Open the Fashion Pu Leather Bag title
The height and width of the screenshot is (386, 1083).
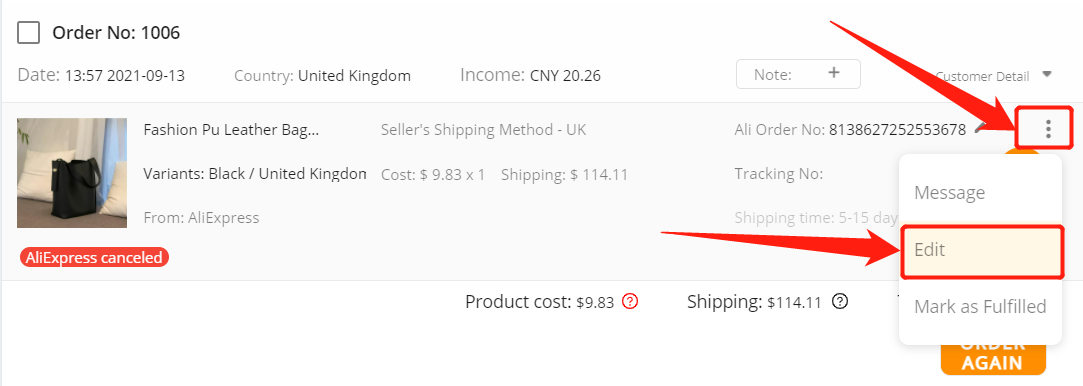pos(231,129)
